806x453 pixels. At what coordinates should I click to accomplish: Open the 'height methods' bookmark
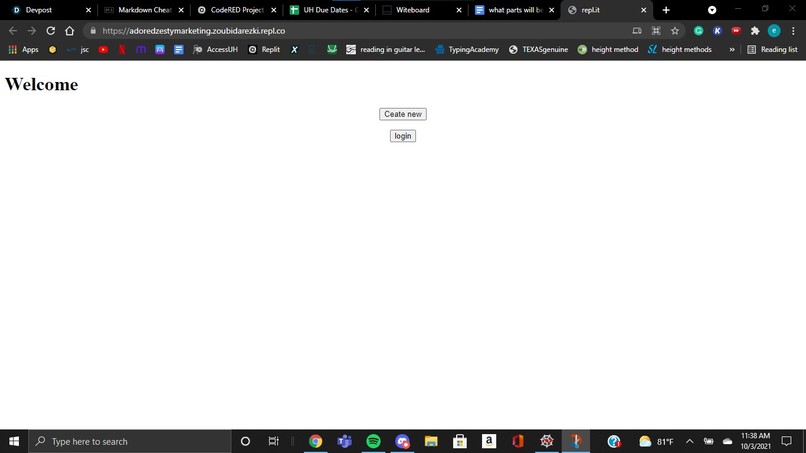pos(680,49)
